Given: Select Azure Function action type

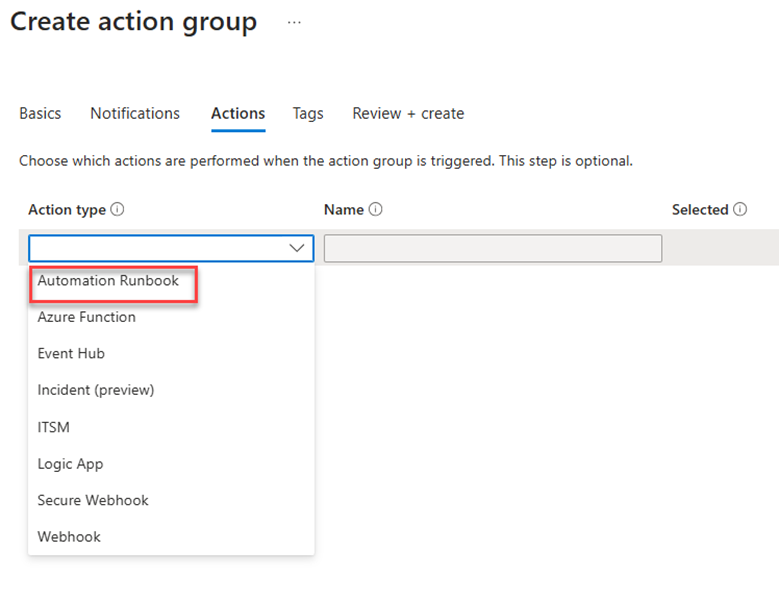Looking at the screenshot, I should pyautogui.click(x=87, y=317).
